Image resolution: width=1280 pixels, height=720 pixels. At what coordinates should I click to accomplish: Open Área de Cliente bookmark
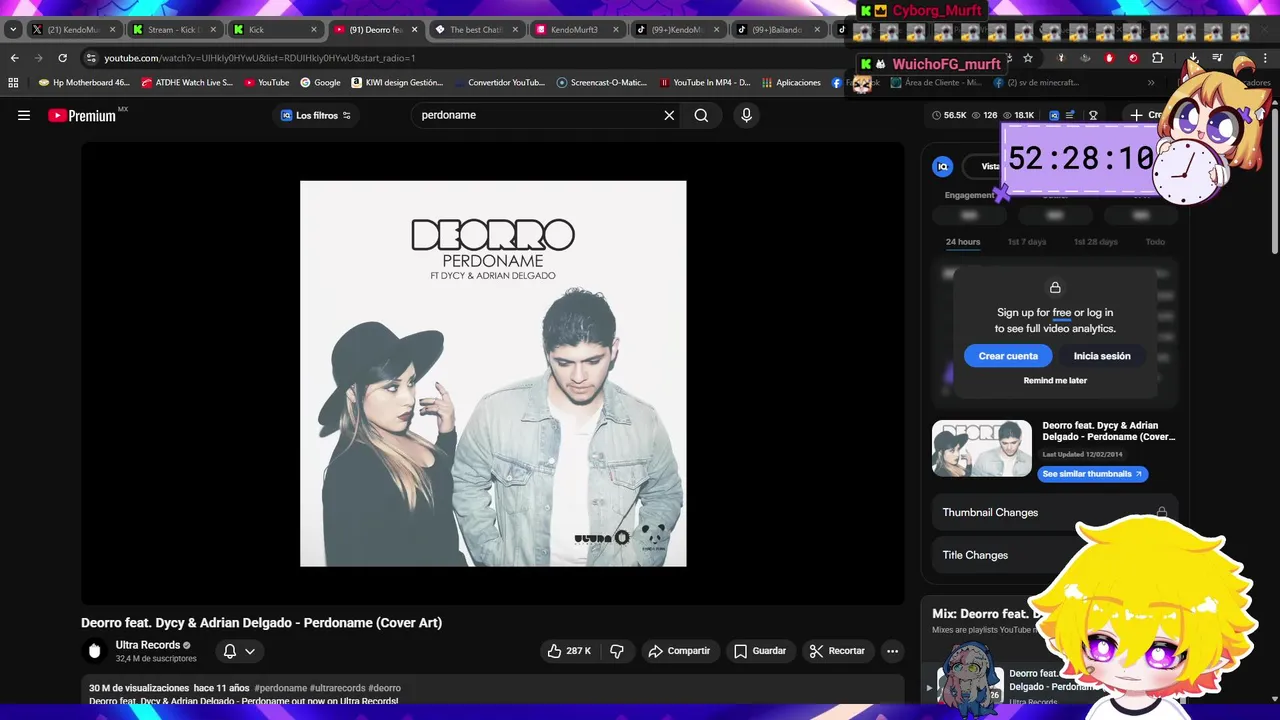pyautogui.click(x=936, y=83)
